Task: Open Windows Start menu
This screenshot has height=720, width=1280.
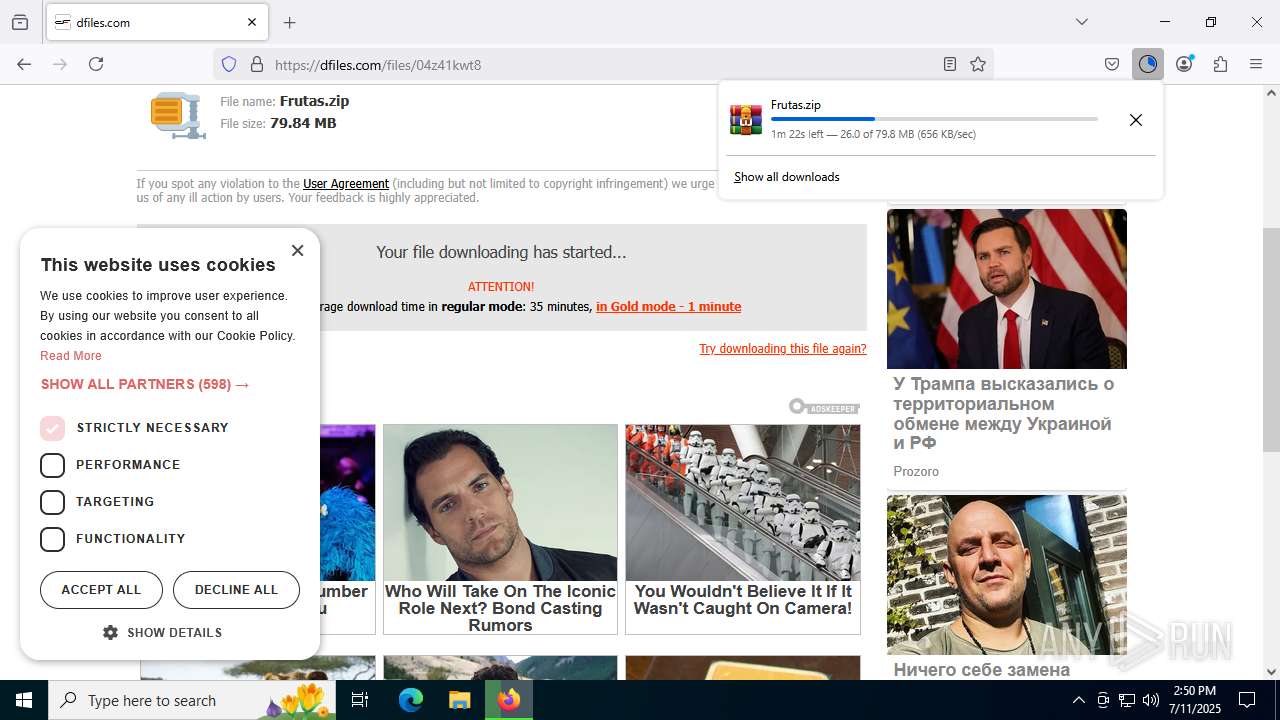Action: (24, 700)
